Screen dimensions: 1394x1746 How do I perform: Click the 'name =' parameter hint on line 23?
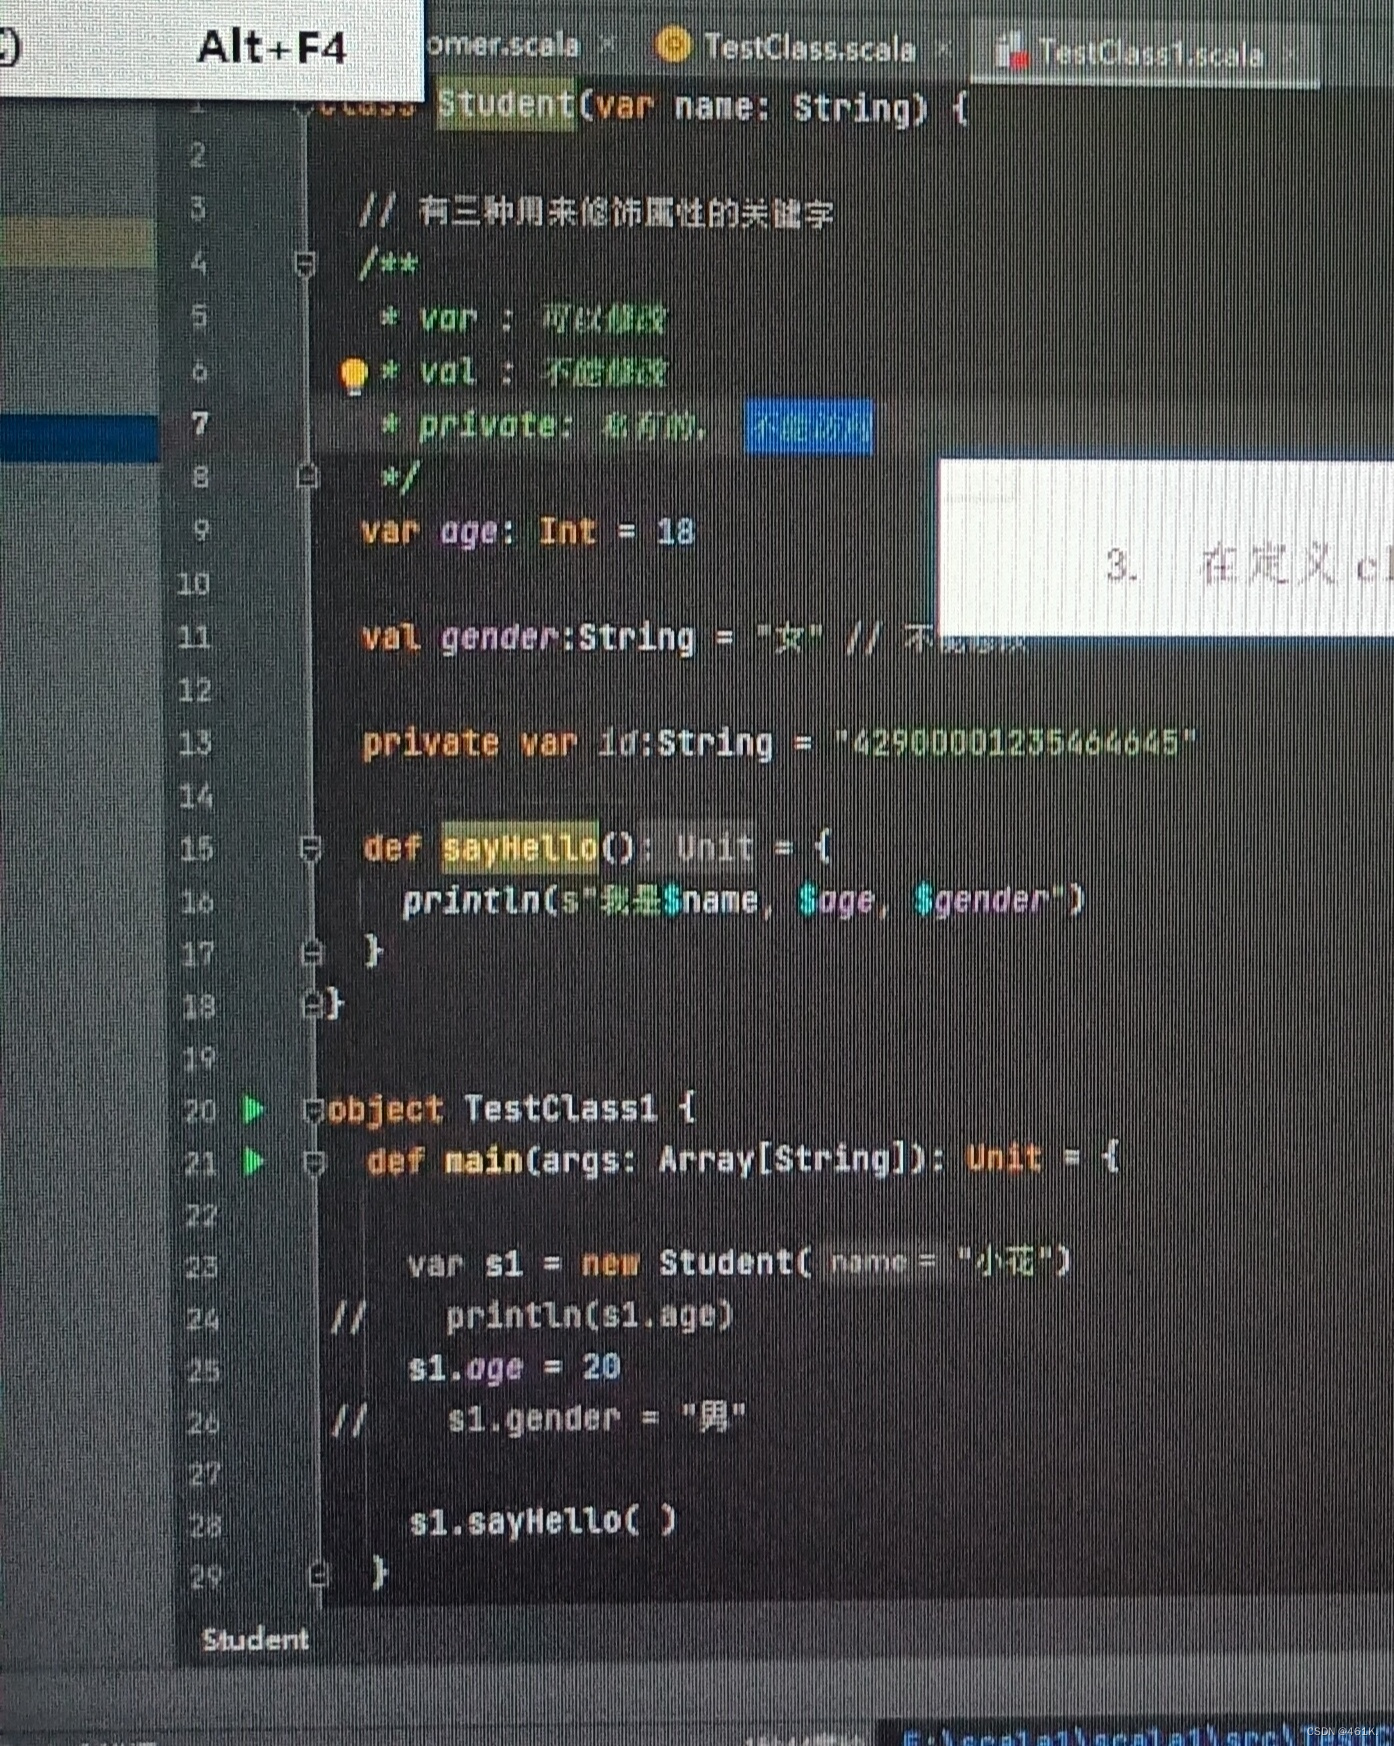point(881,1262)
